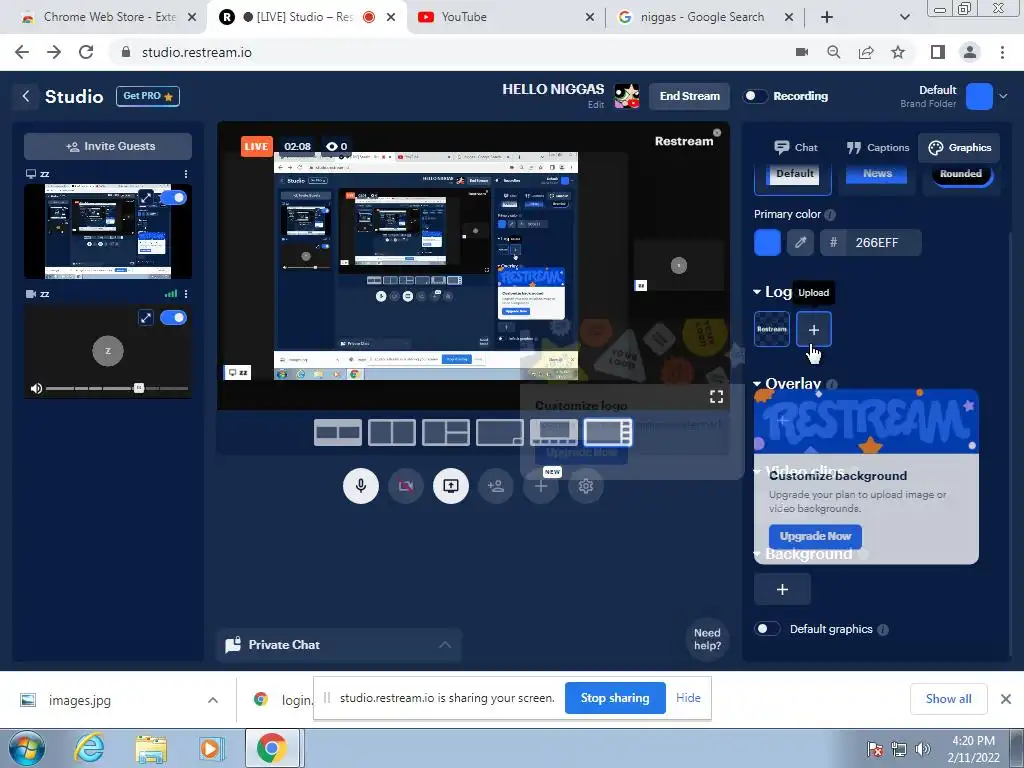This screenshot has height=768, width=1024.
Task: Edit the stream title
Action: pos(596,104)
